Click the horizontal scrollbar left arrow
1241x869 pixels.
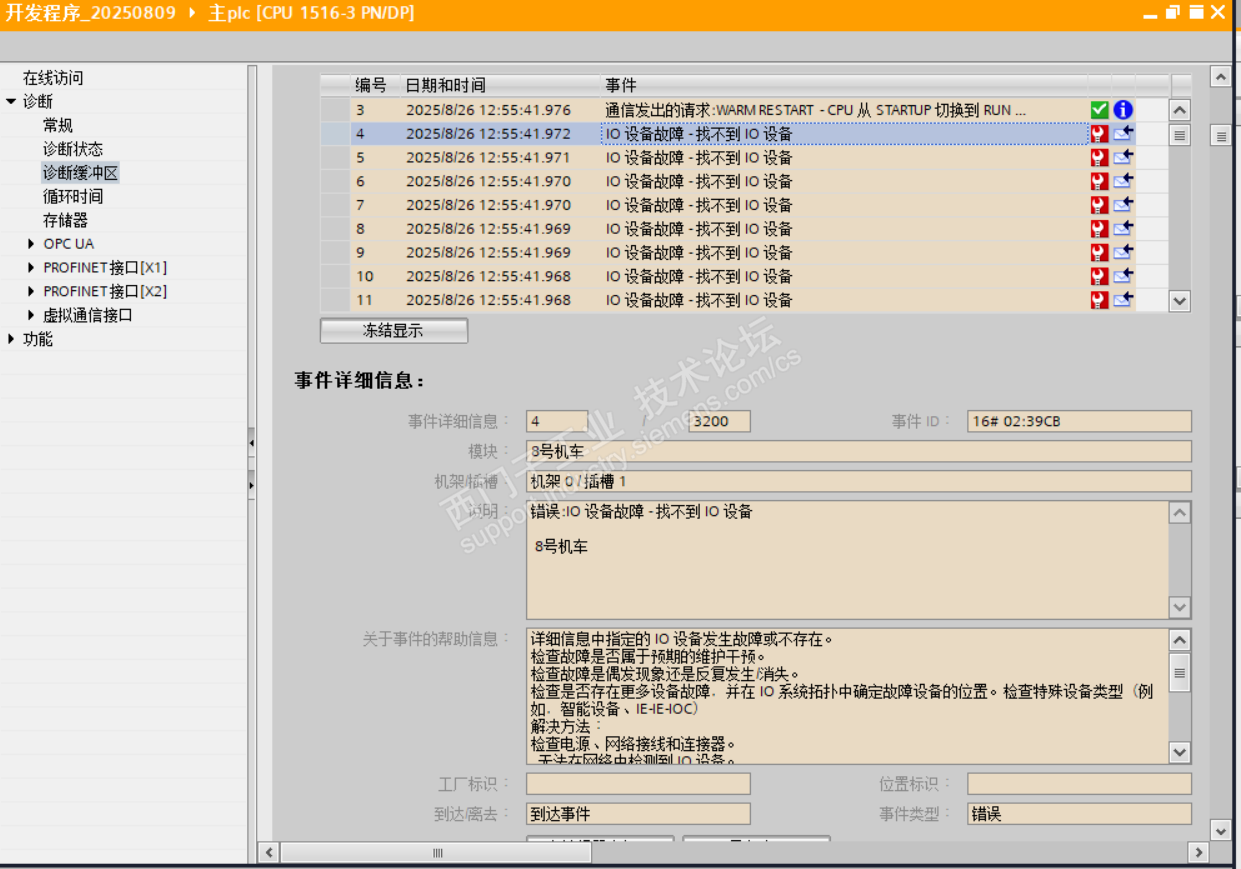[x=268, y=853]
